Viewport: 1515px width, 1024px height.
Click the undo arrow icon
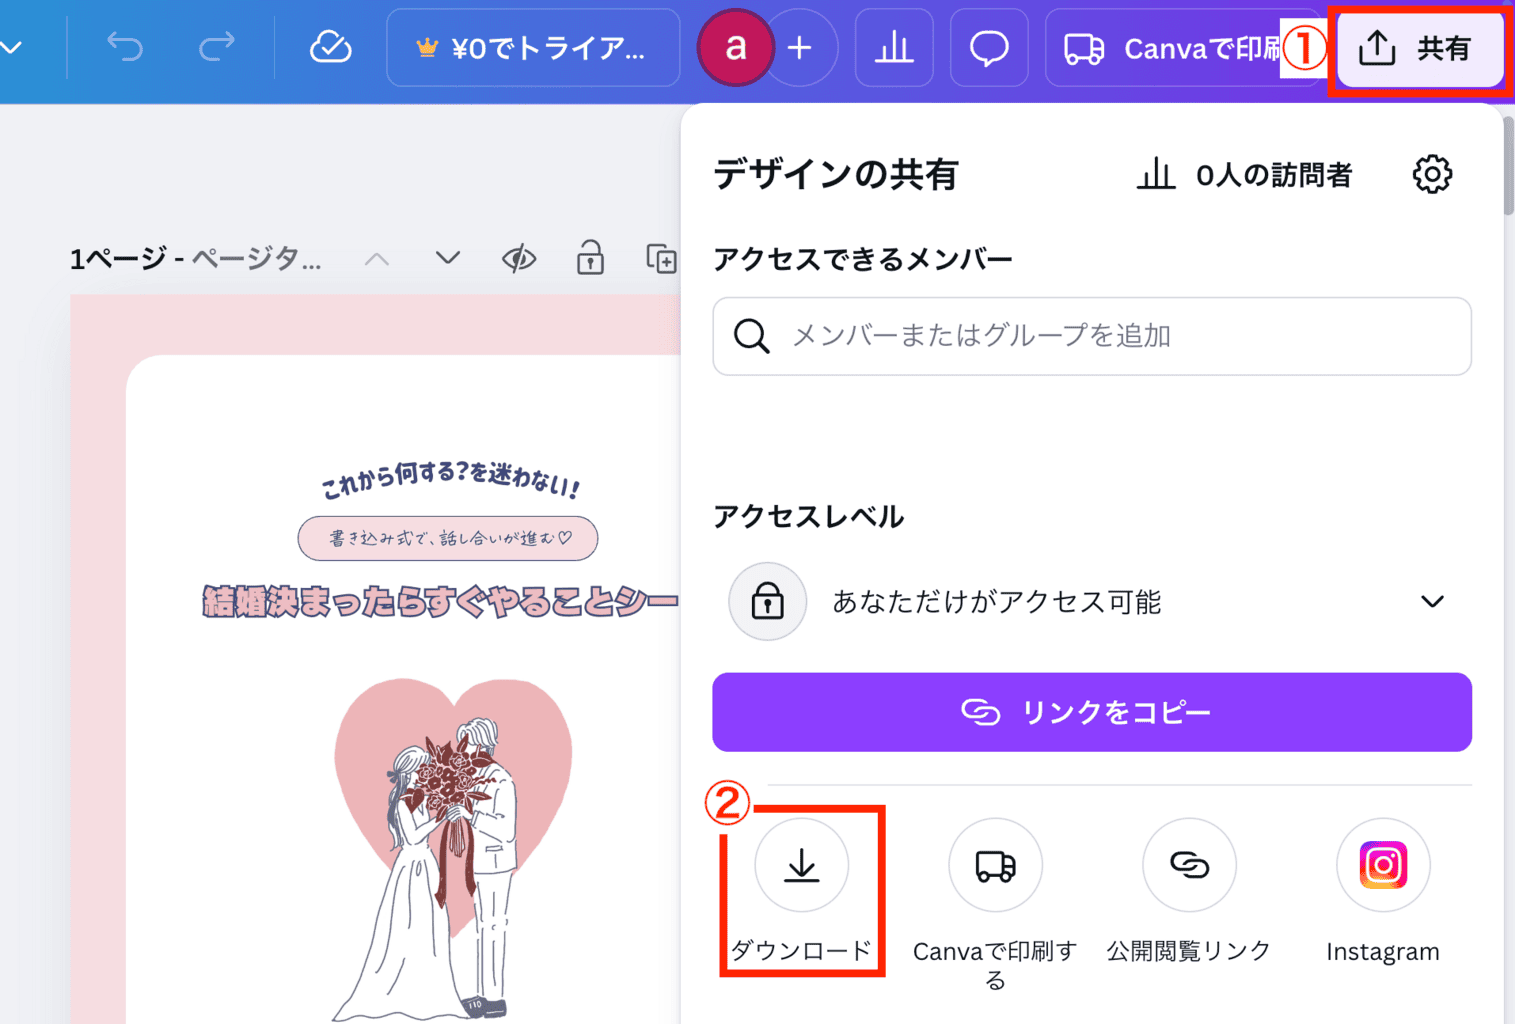click(x=125, y=47)
